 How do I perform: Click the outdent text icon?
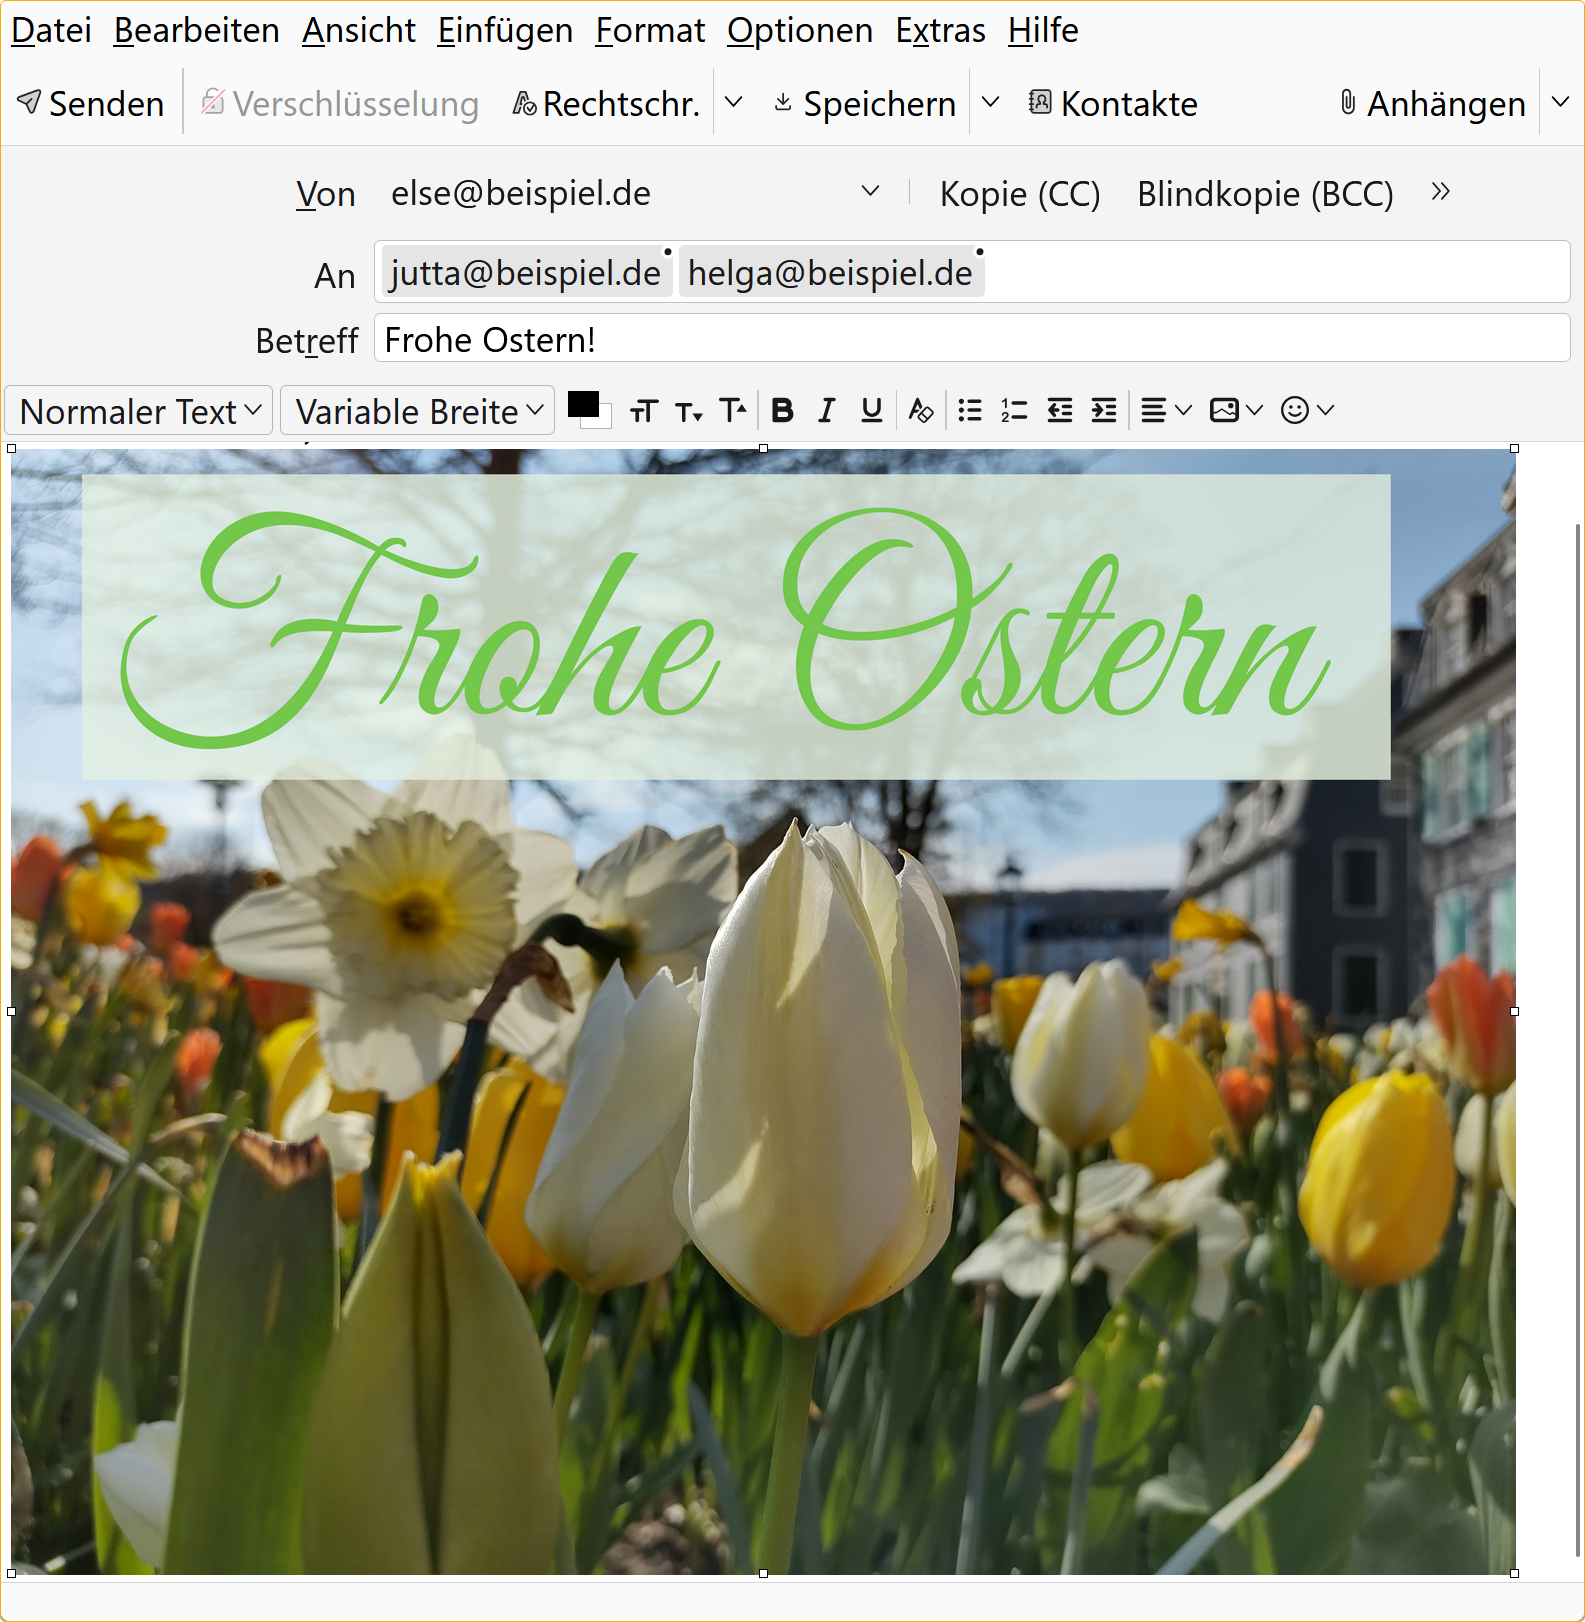(x=1059, y=410)
